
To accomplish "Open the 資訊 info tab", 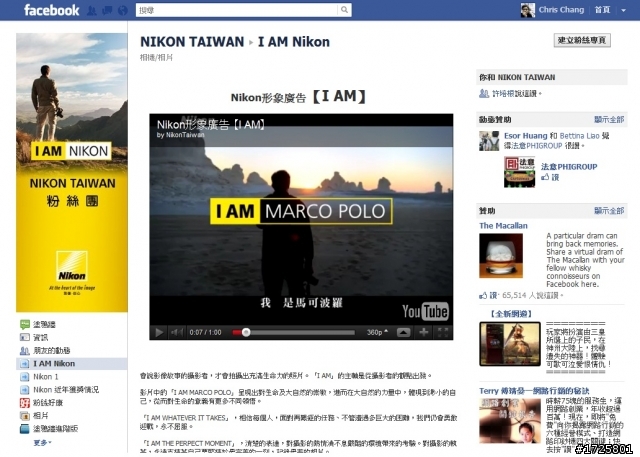I will 40,337.
